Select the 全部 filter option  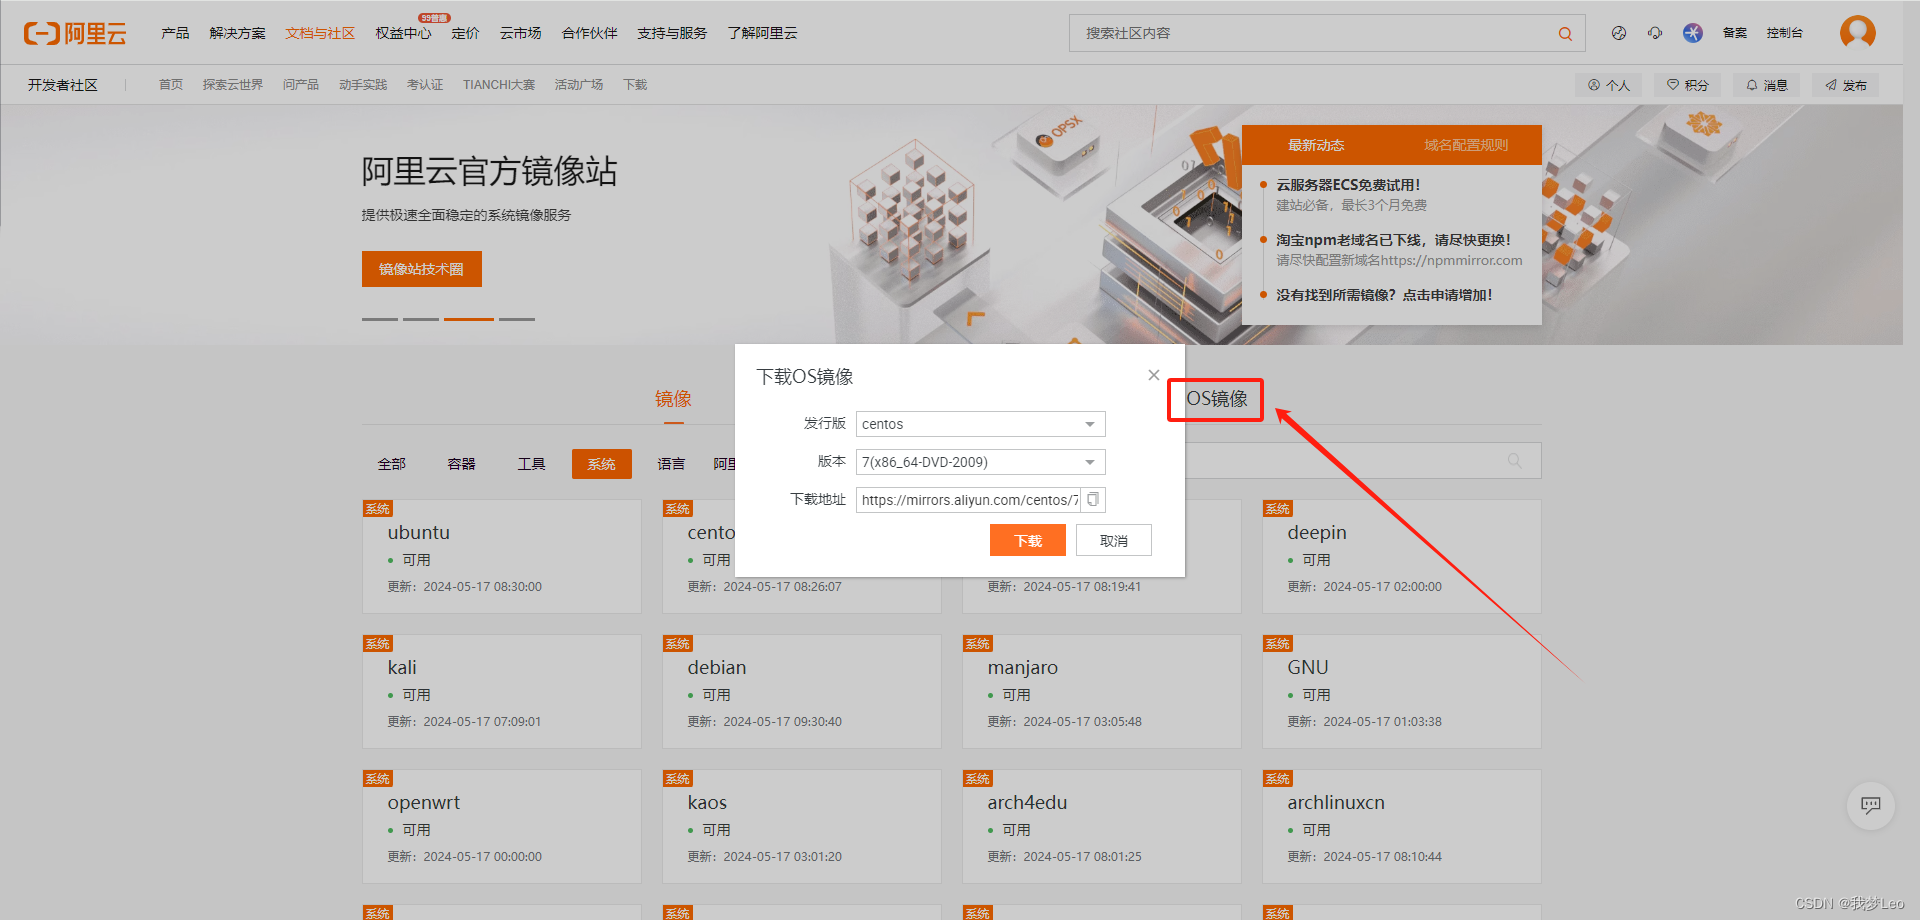tap(391, 463)
